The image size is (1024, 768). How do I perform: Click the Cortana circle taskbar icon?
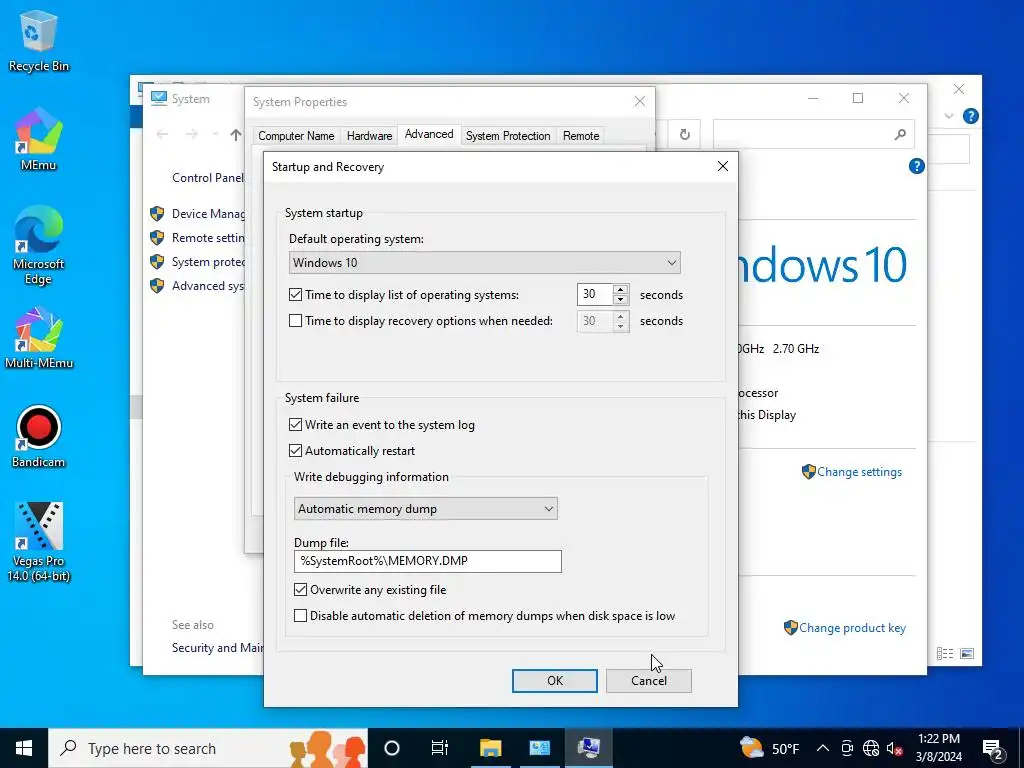click(392, 748)
